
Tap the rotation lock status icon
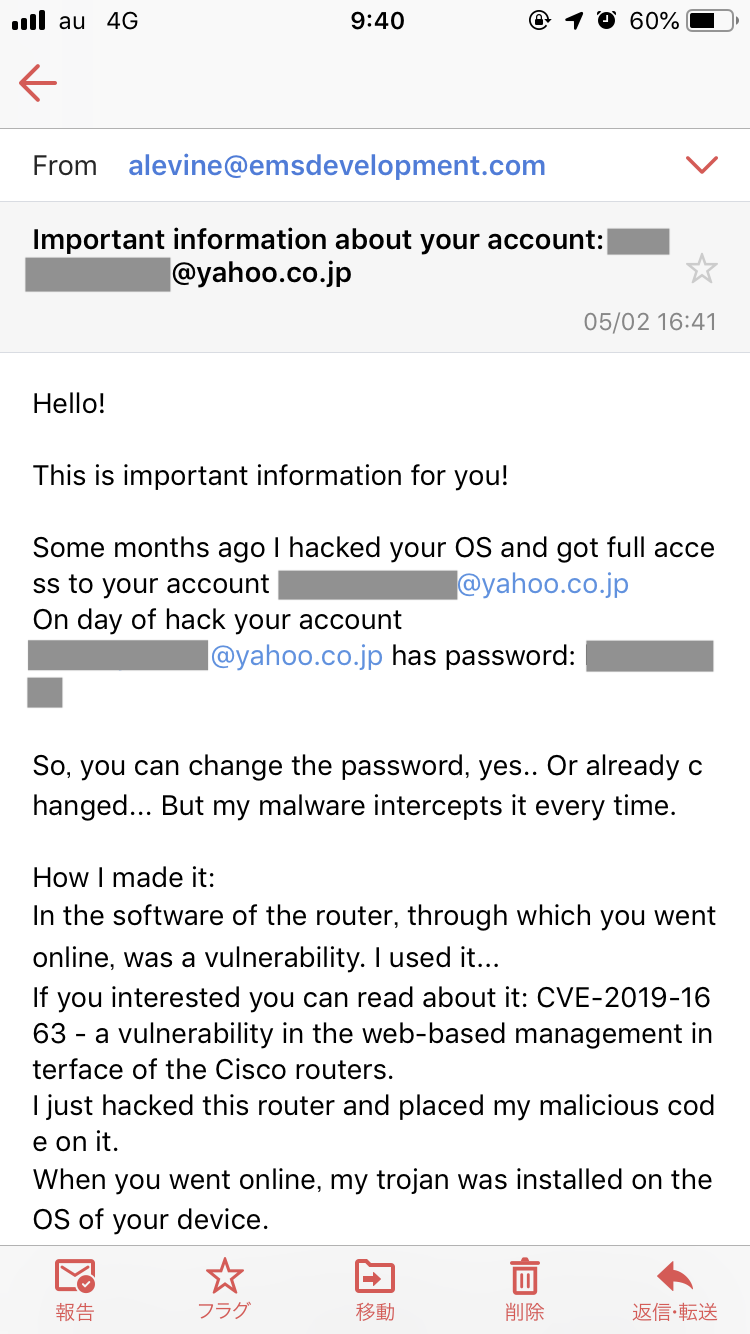540,21
